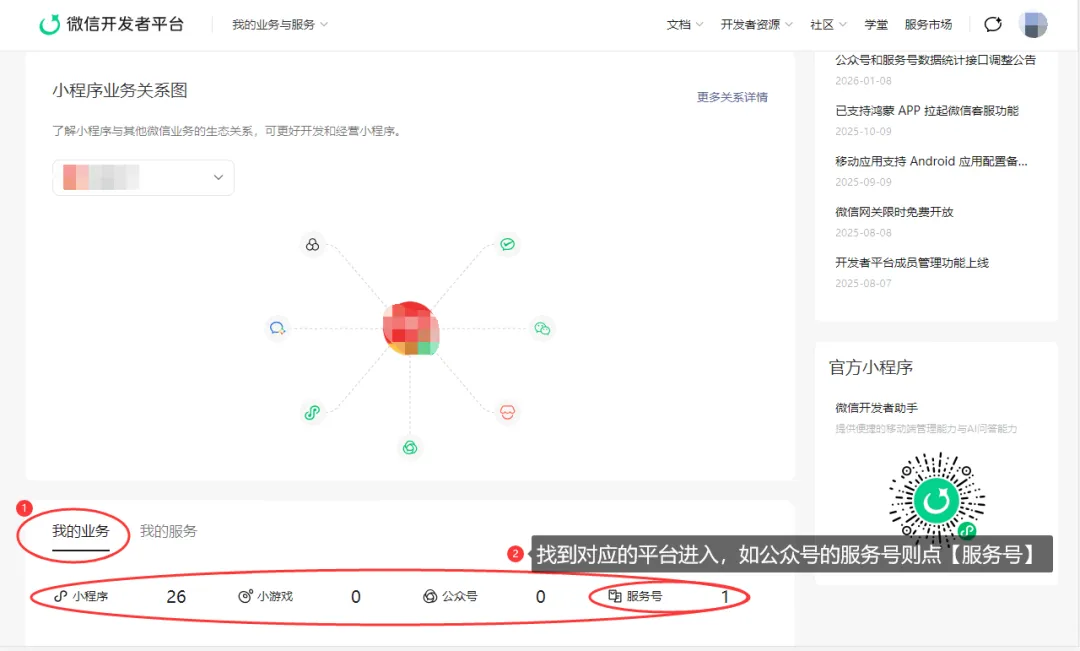Open 更多关系详情 link
This screenshot has width=1080, height=651.
coord(732,97)
